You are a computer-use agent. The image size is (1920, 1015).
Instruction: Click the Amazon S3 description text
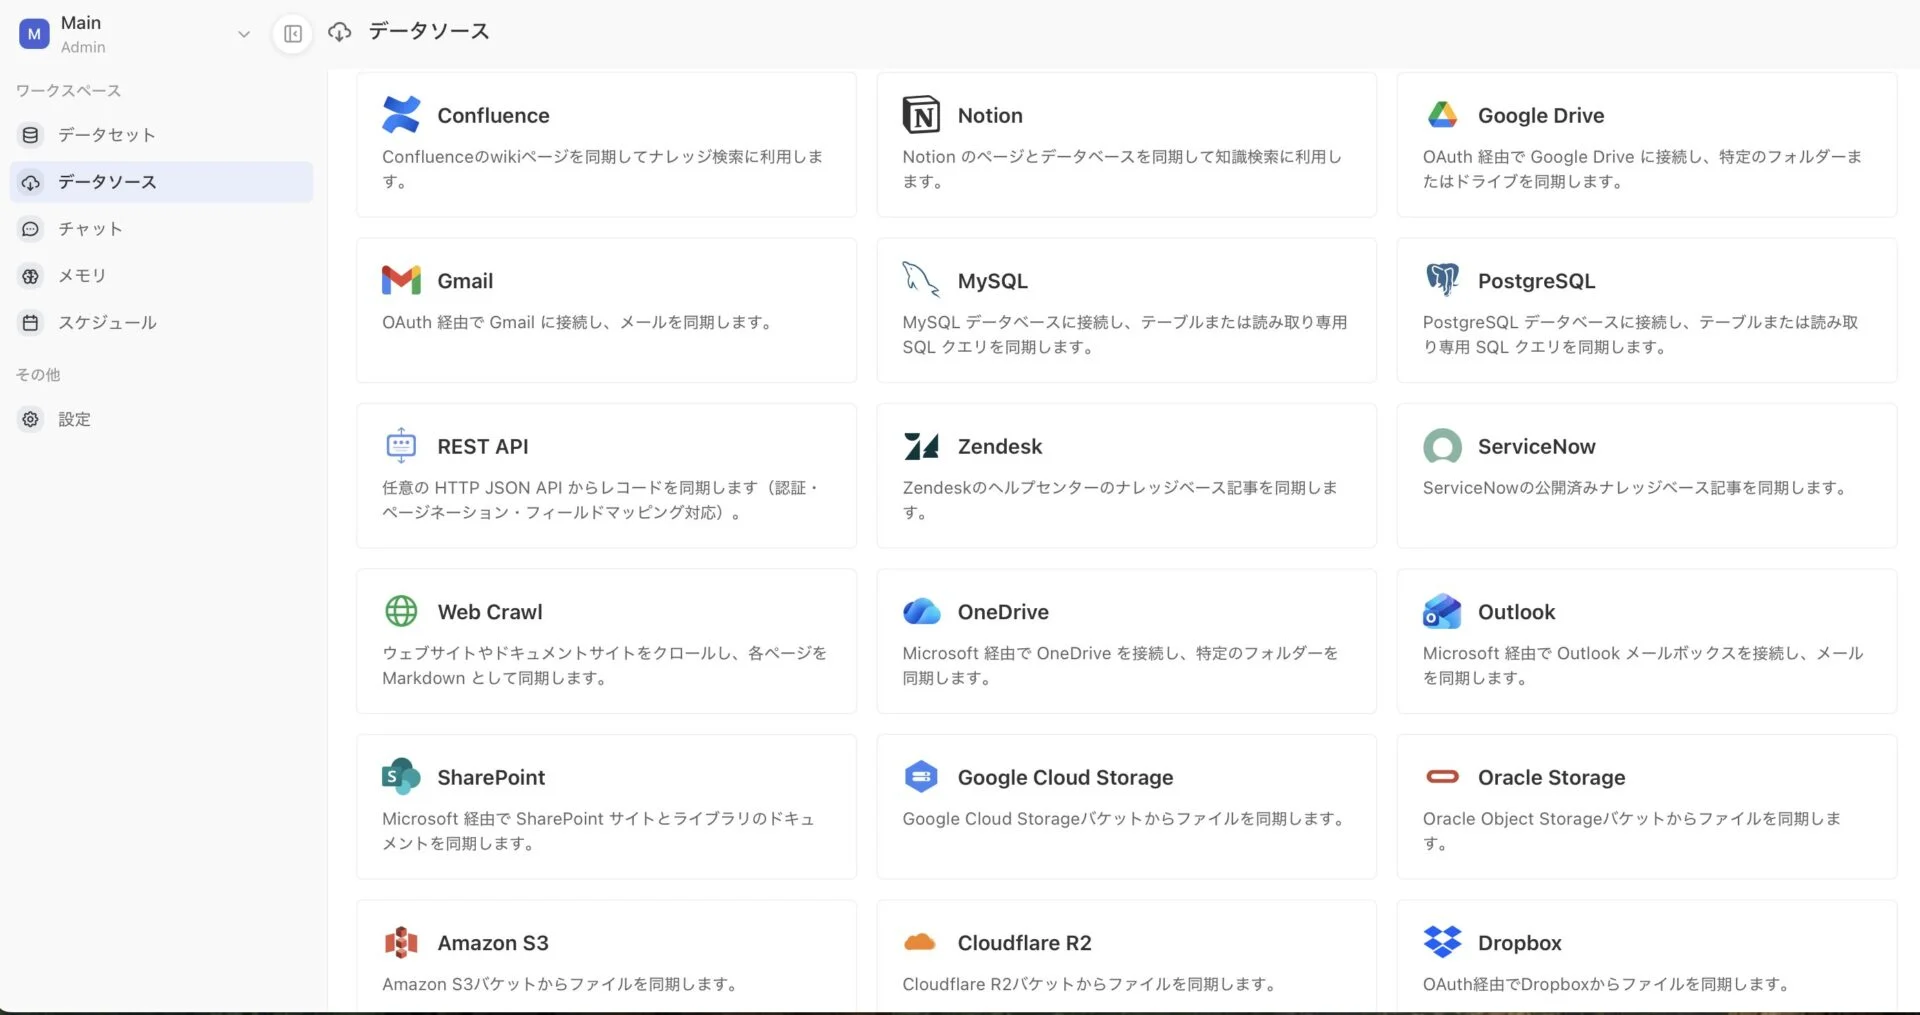tap(560, 984)
